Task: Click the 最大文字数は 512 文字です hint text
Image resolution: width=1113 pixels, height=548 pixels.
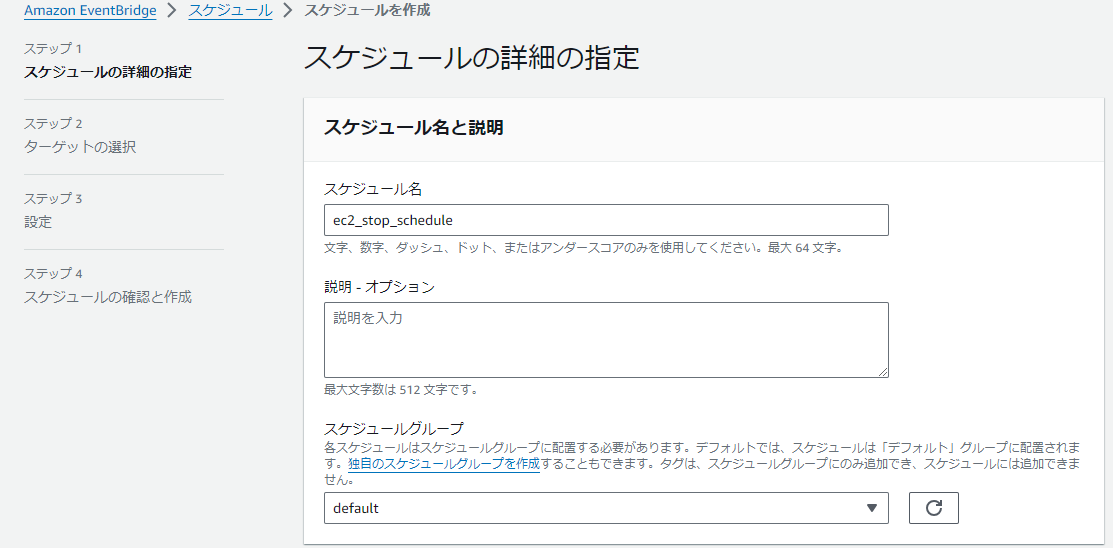Action: tap(401, 390)
